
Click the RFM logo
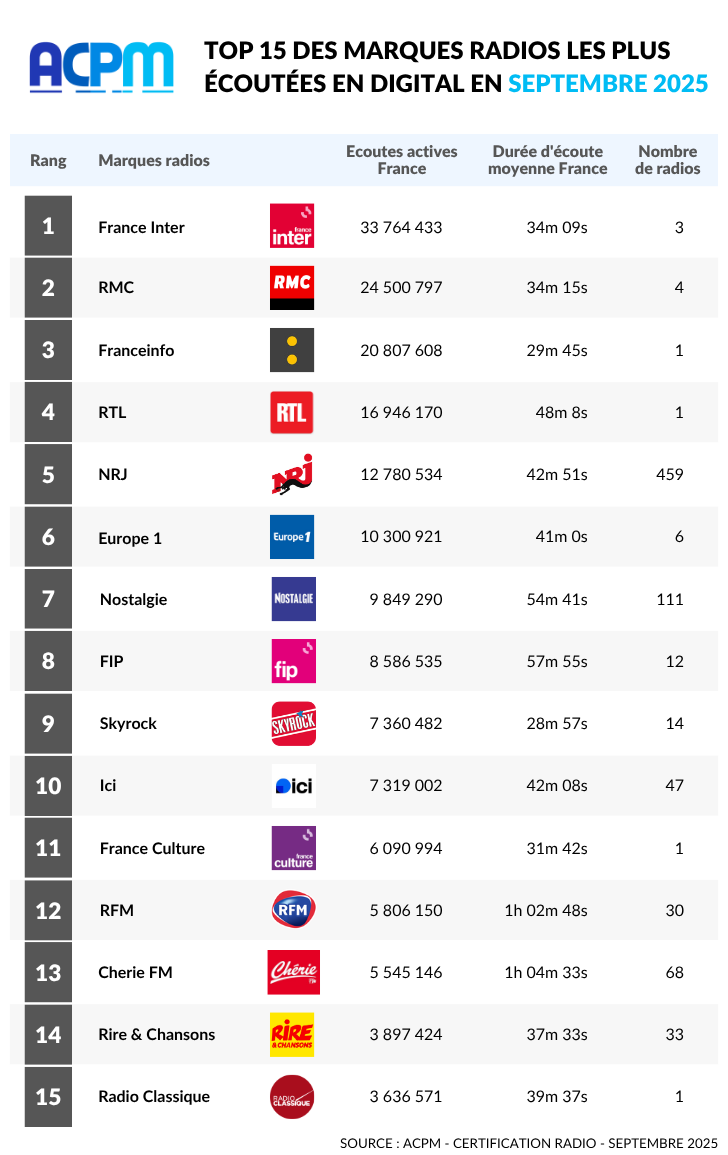[x=293, y=910]
